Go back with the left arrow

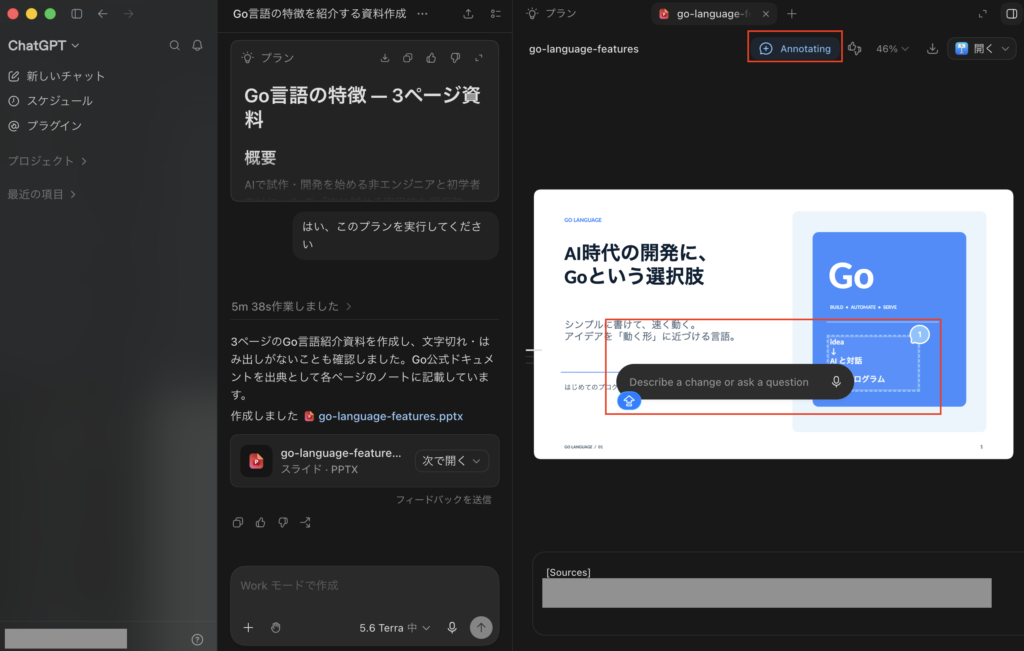pos(103,14)
